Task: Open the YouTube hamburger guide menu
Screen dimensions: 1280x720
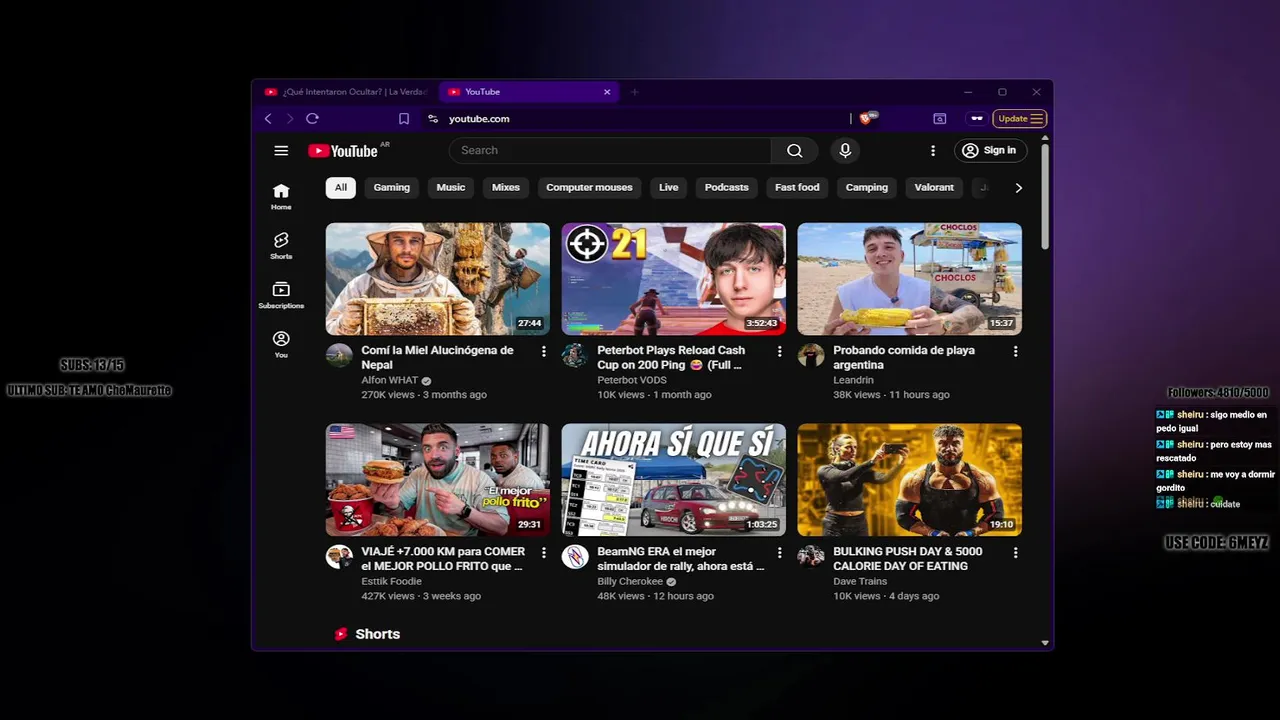Action: [281, 151]
